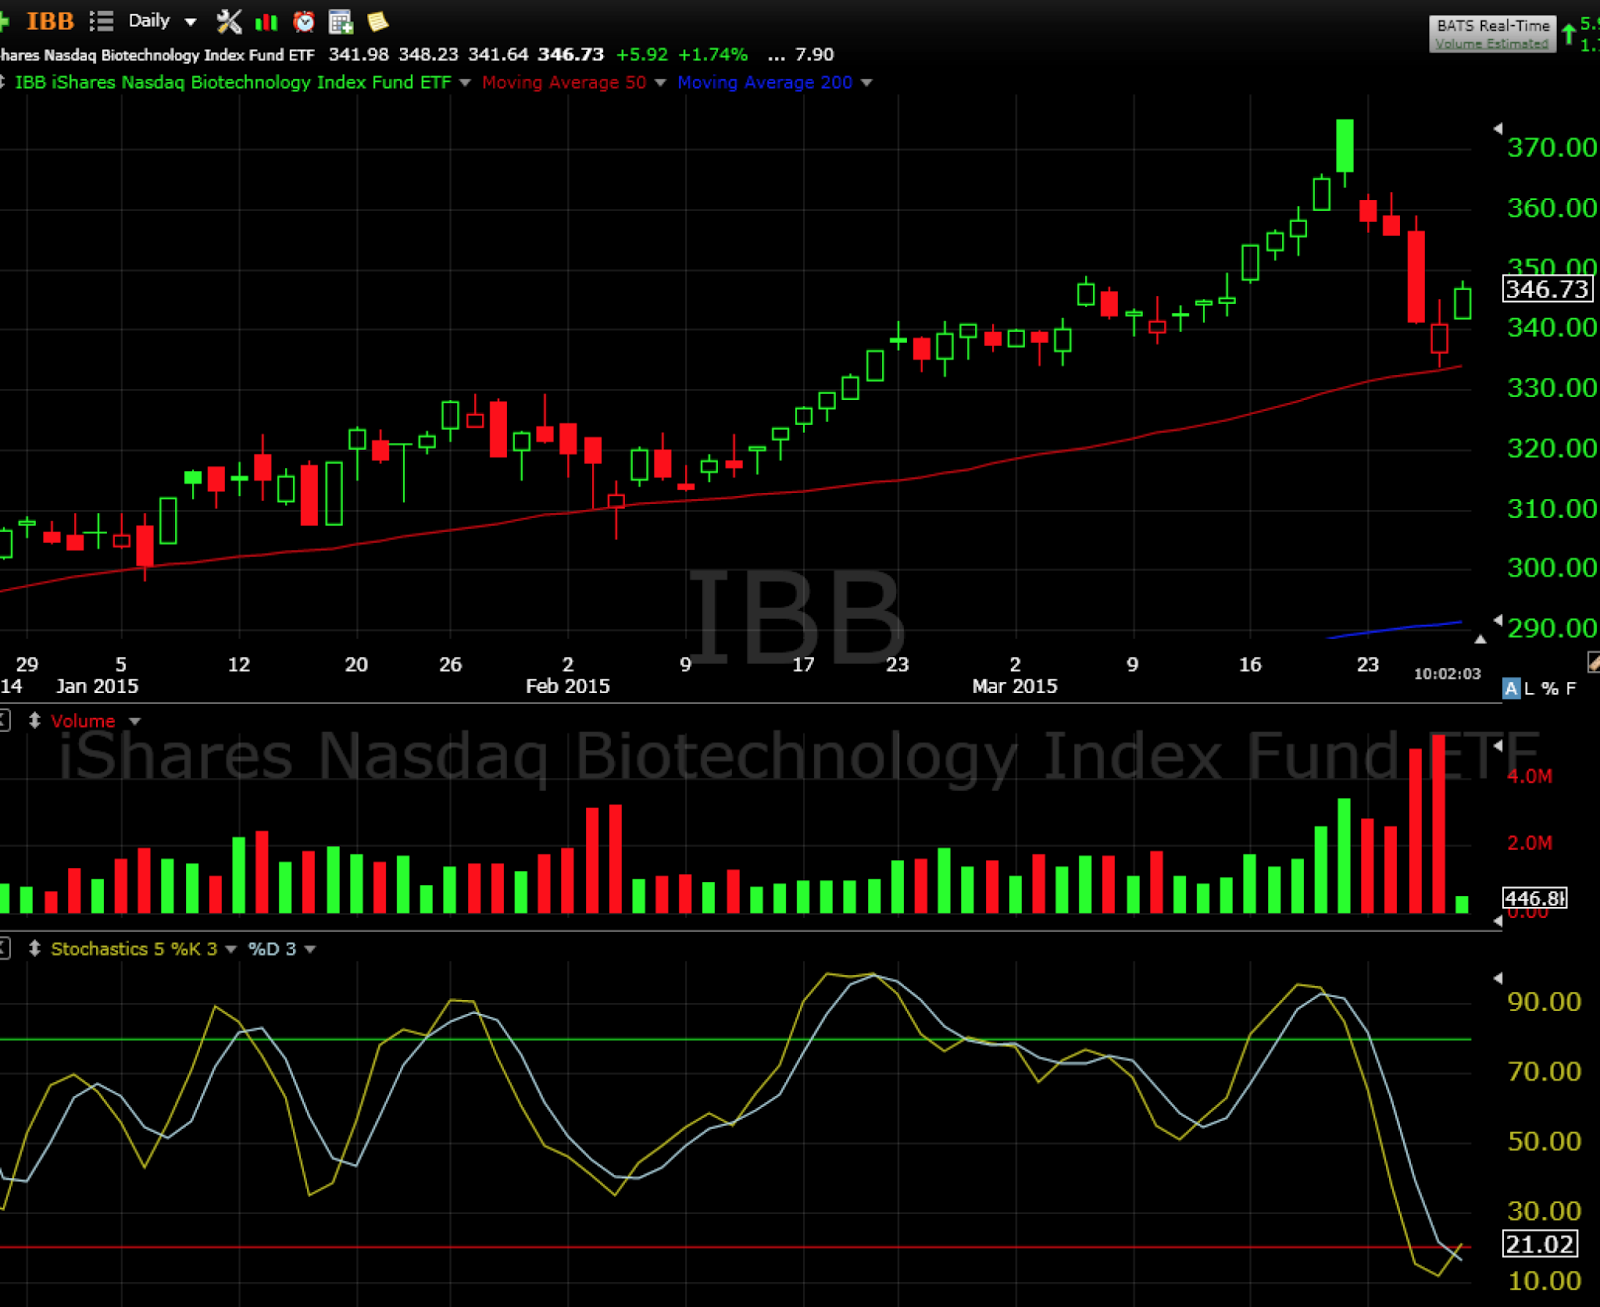This screenshot has width=1600, height=1307.
Task: Open the yellow sticky note icon
Action: (378, 21)
